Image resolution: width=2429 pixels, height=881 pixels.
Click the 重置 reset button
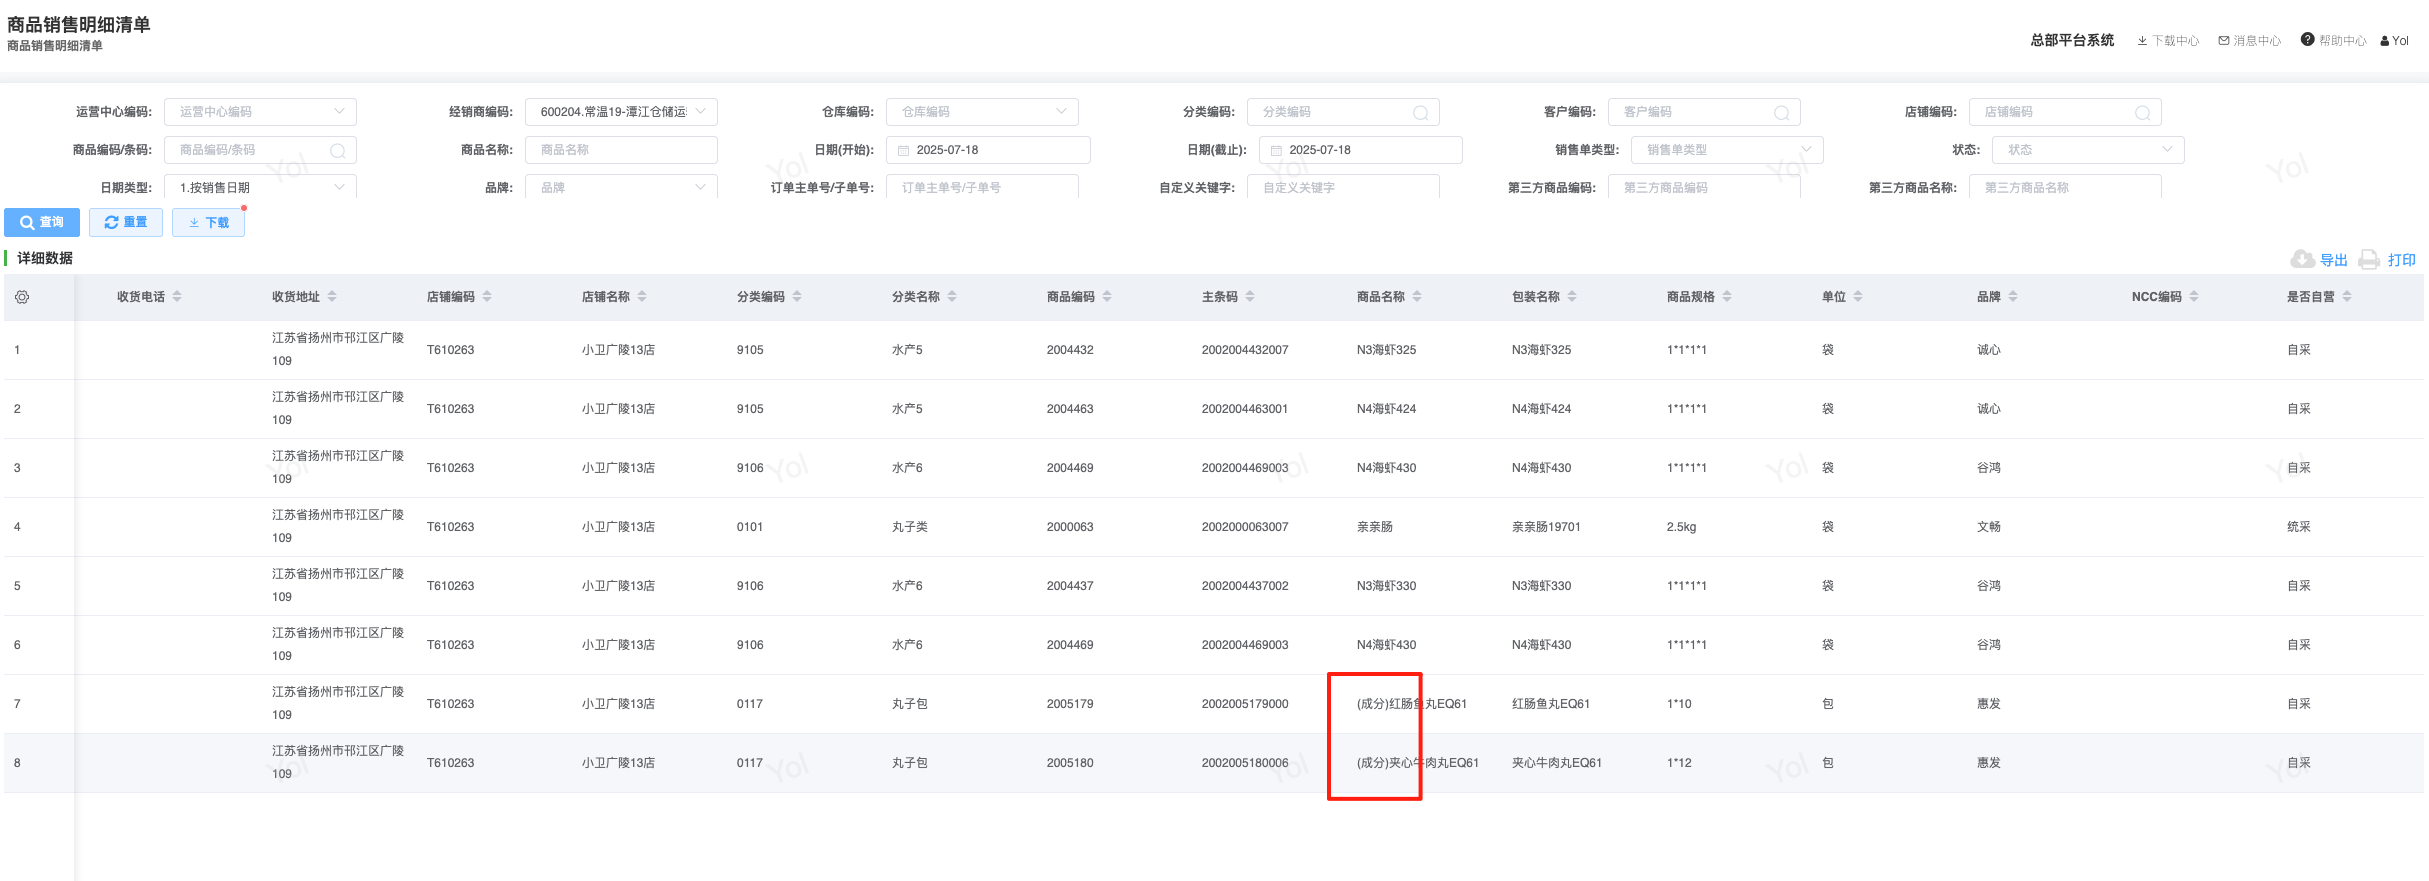tap(126, 222)
